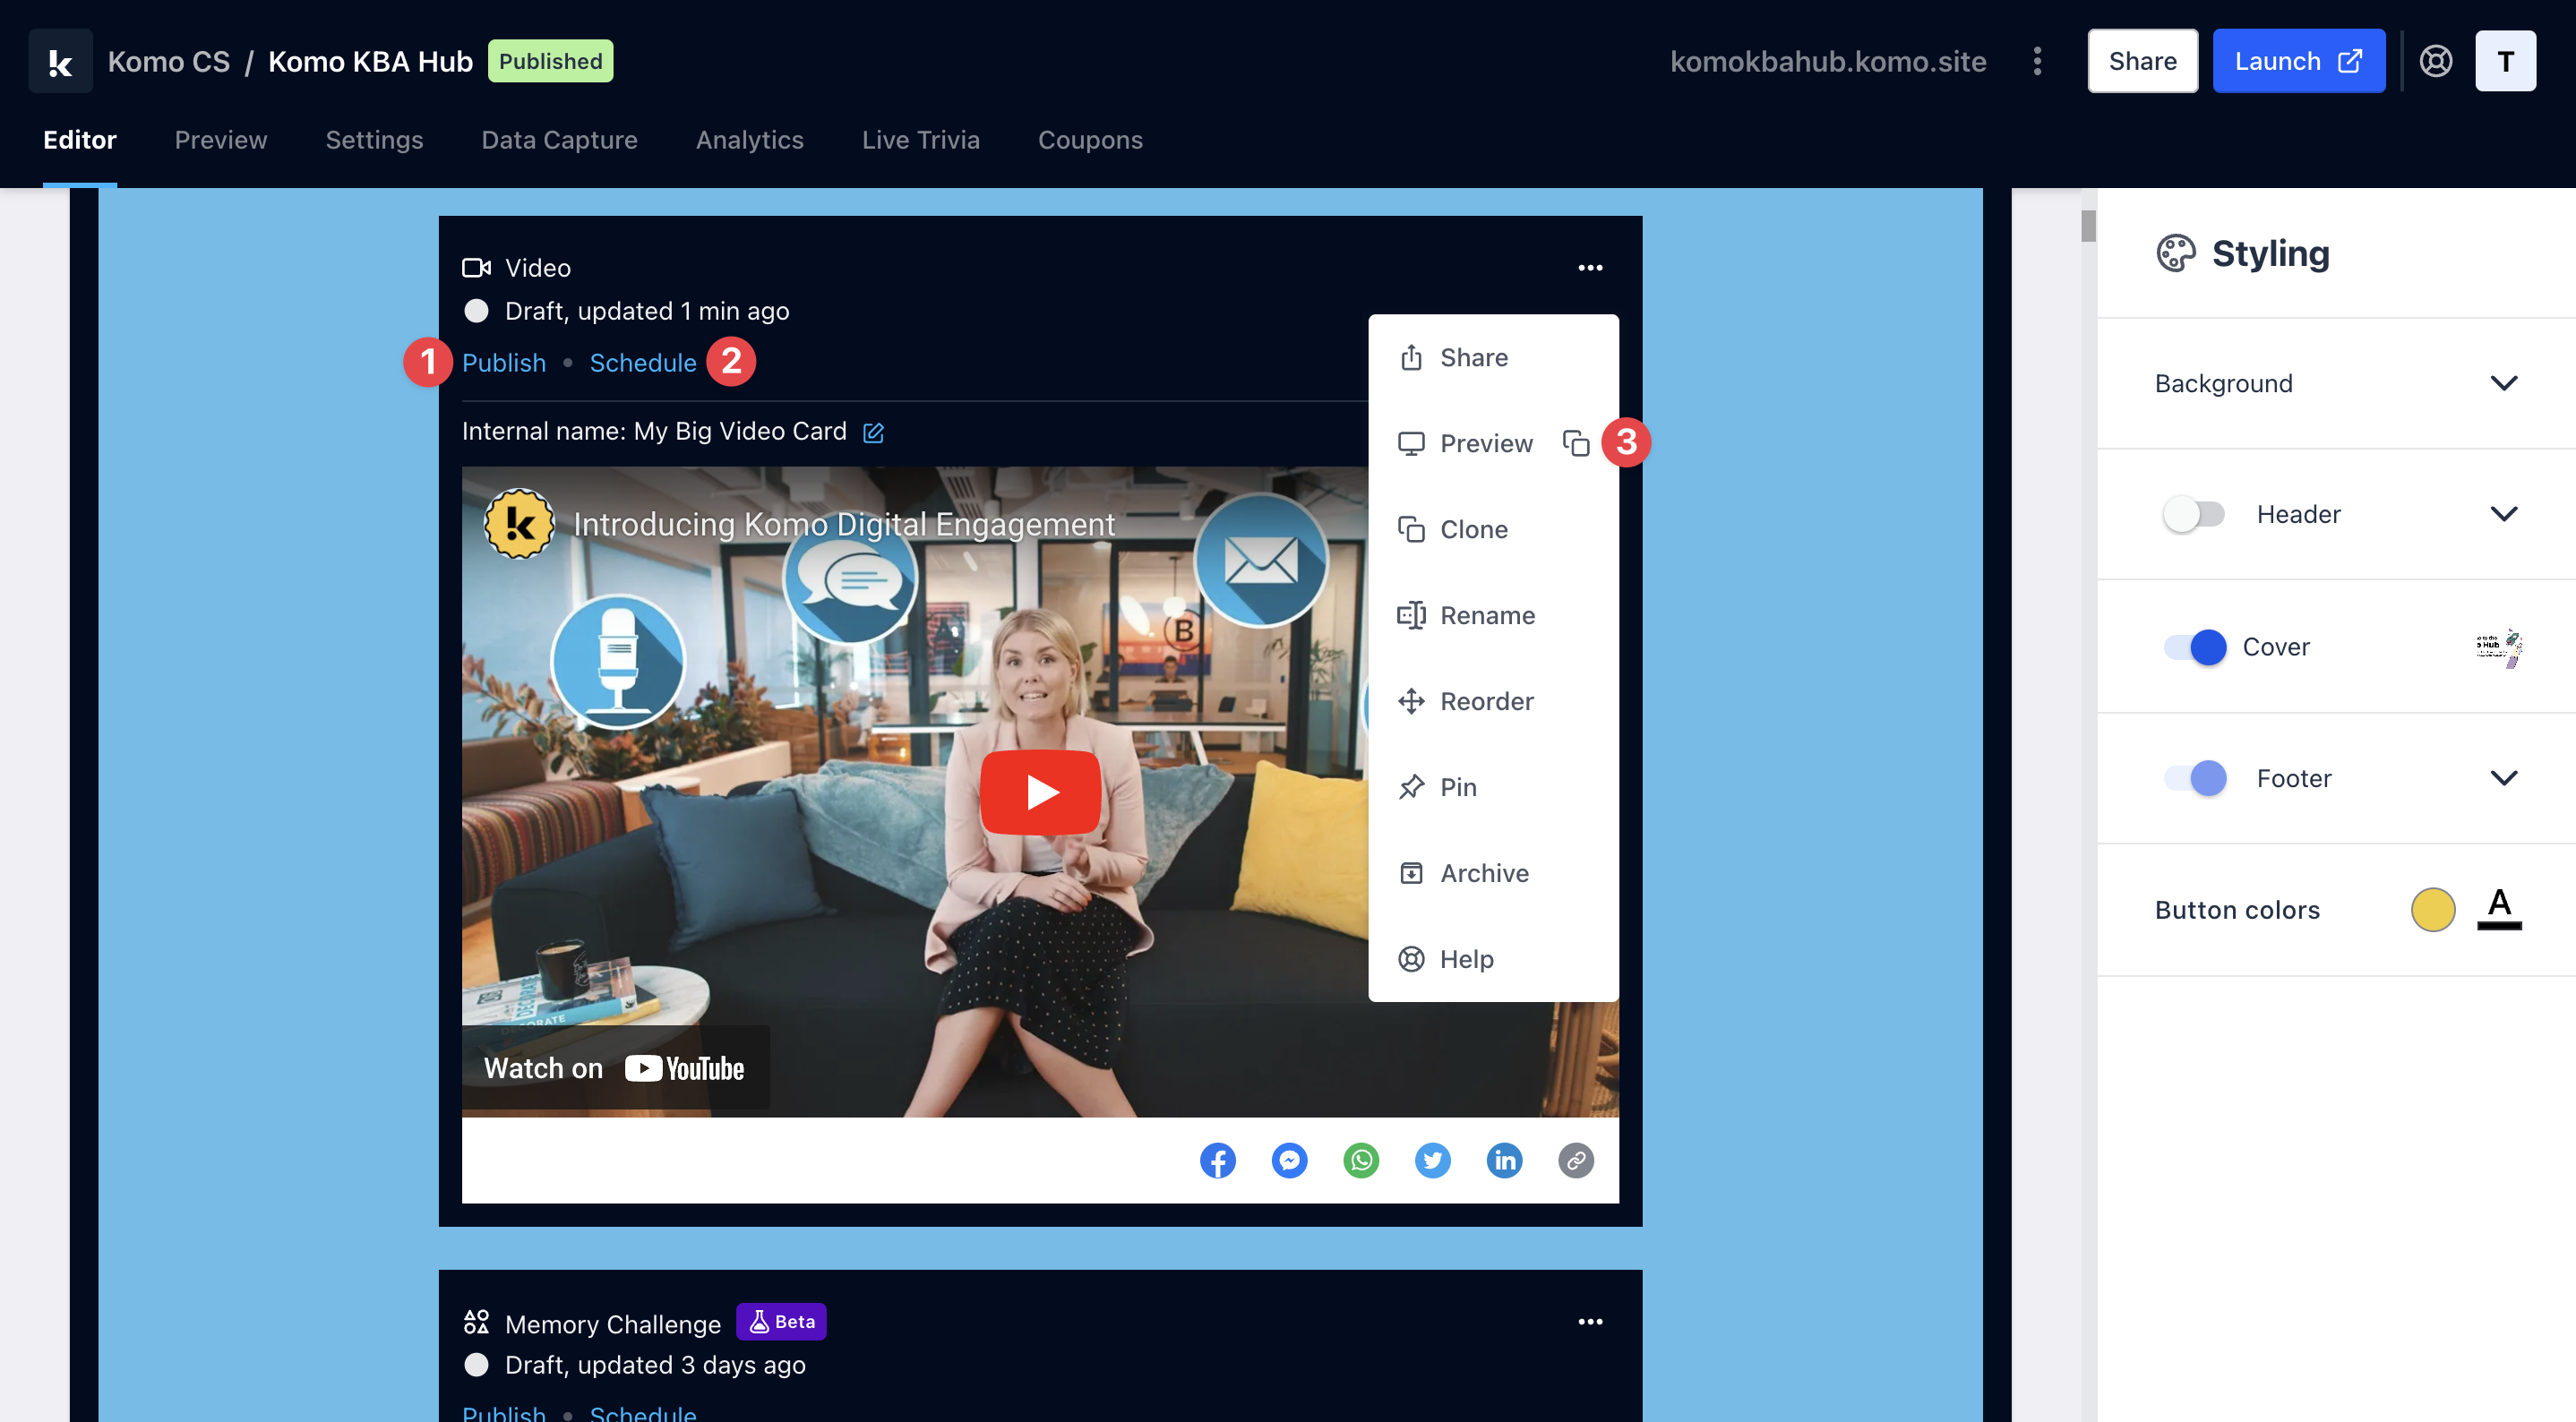Click the copy preview link icon

pos(1575,443)
